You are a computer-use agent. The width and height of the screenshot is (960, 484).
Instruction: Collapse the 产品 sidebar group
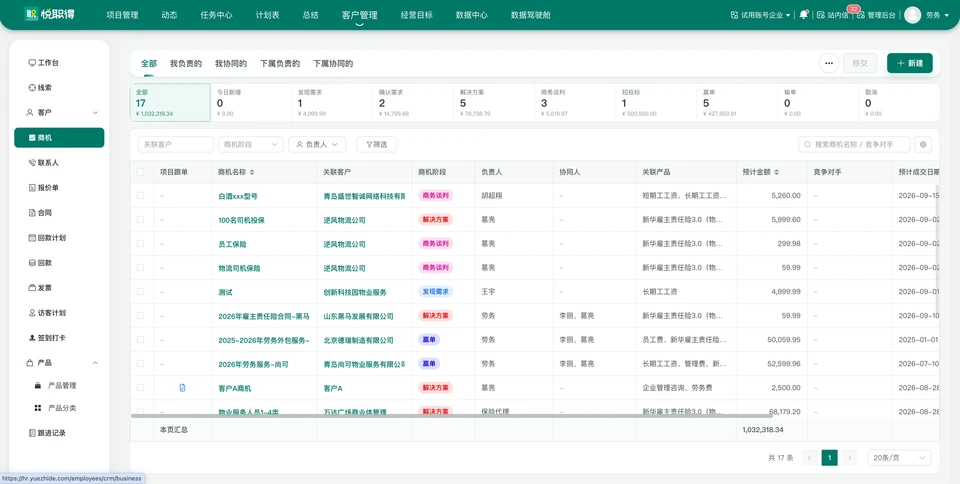(x=95, y=363)
